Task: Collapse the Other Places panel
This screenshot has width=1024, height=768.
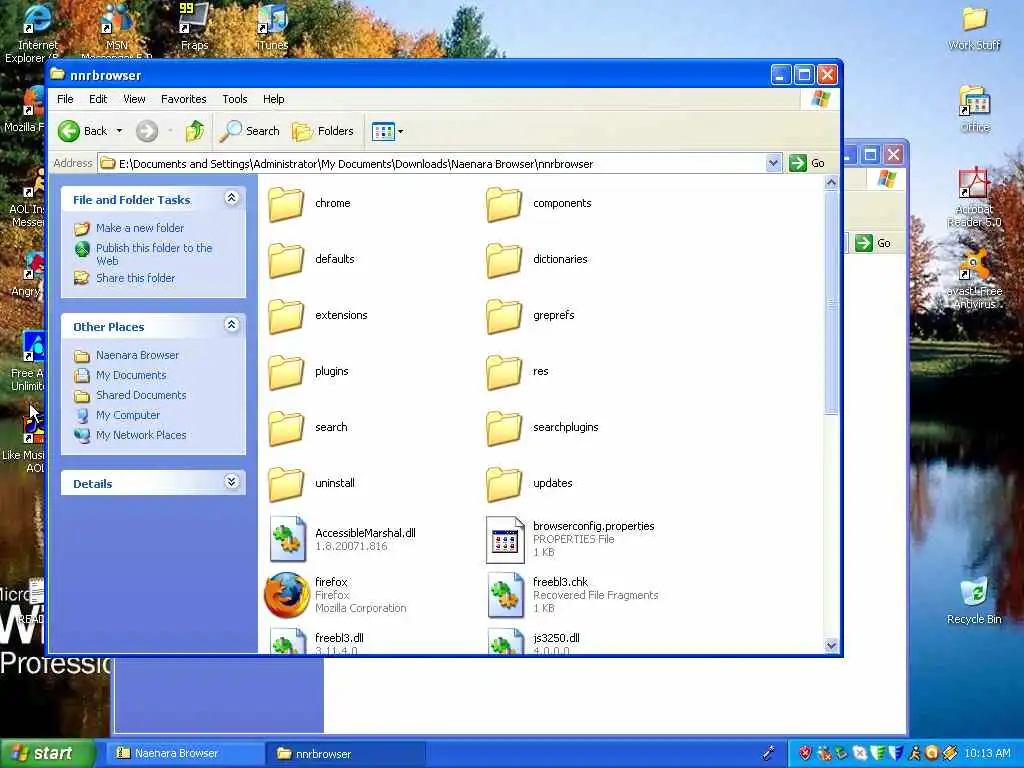Action: [231, 325]
